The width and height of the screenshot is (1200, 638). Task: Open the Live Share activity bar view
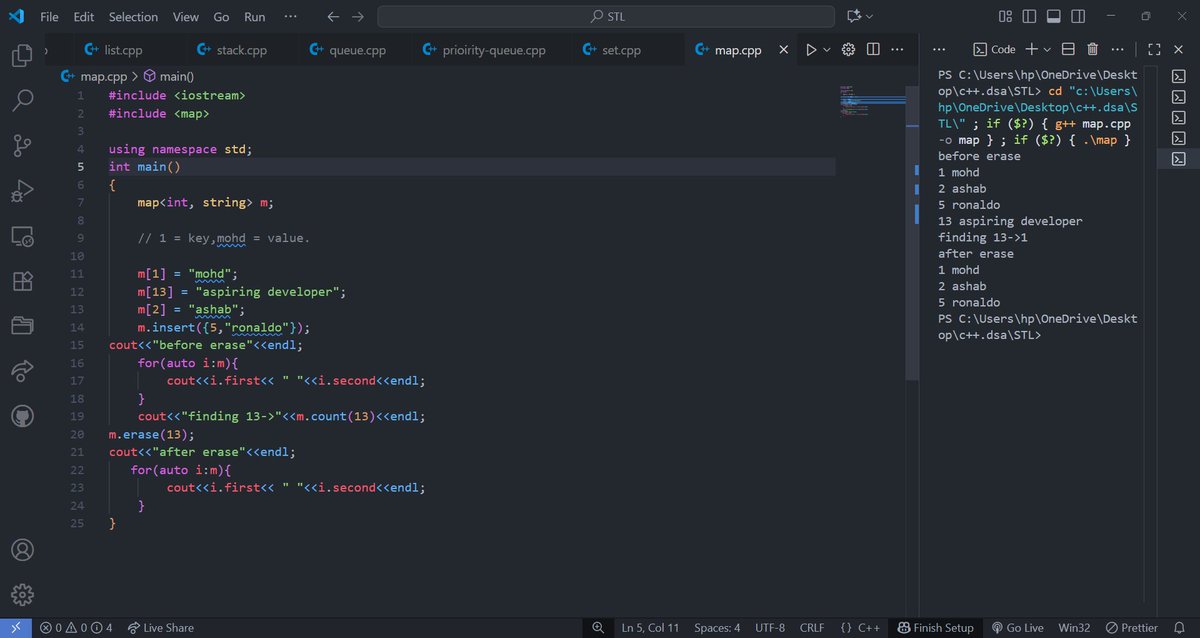[22, 371]
